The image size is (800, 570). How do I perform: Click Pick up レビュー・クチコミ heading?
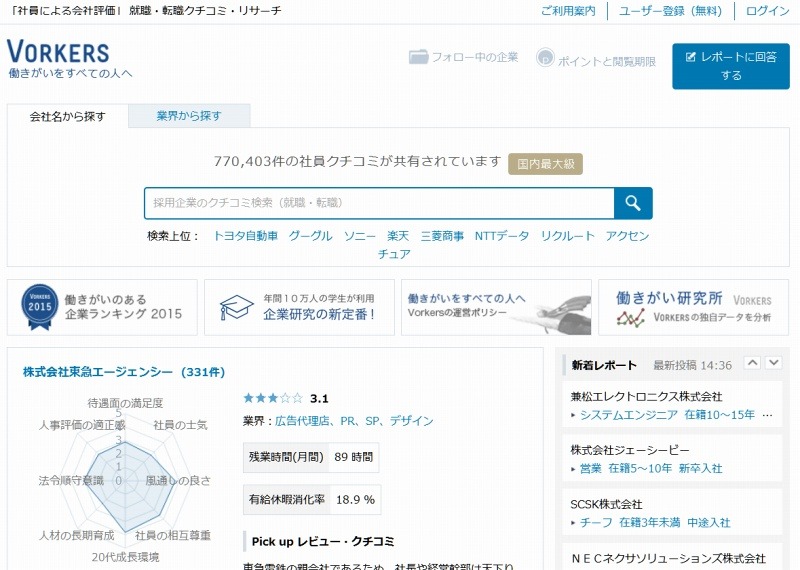323,541
